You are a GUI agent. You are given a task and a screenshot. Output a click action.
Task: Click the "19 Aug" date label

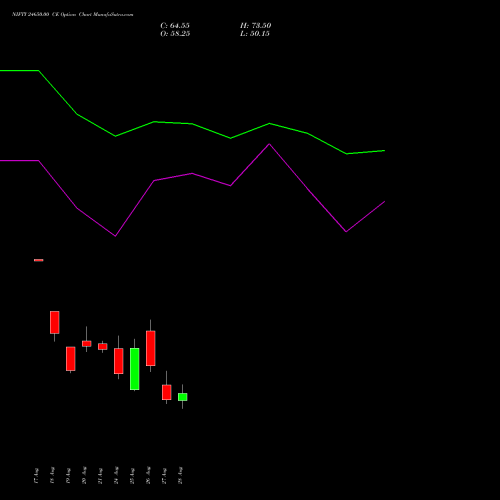(68, 476)
